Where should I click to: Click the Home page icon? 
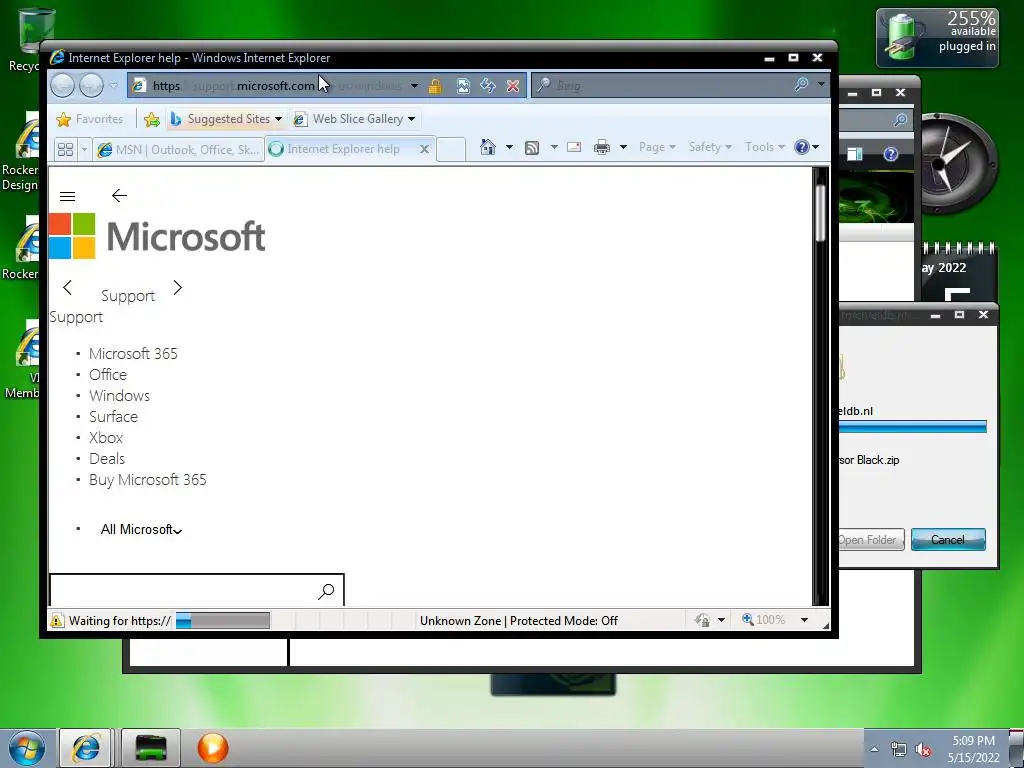(488, 147)
